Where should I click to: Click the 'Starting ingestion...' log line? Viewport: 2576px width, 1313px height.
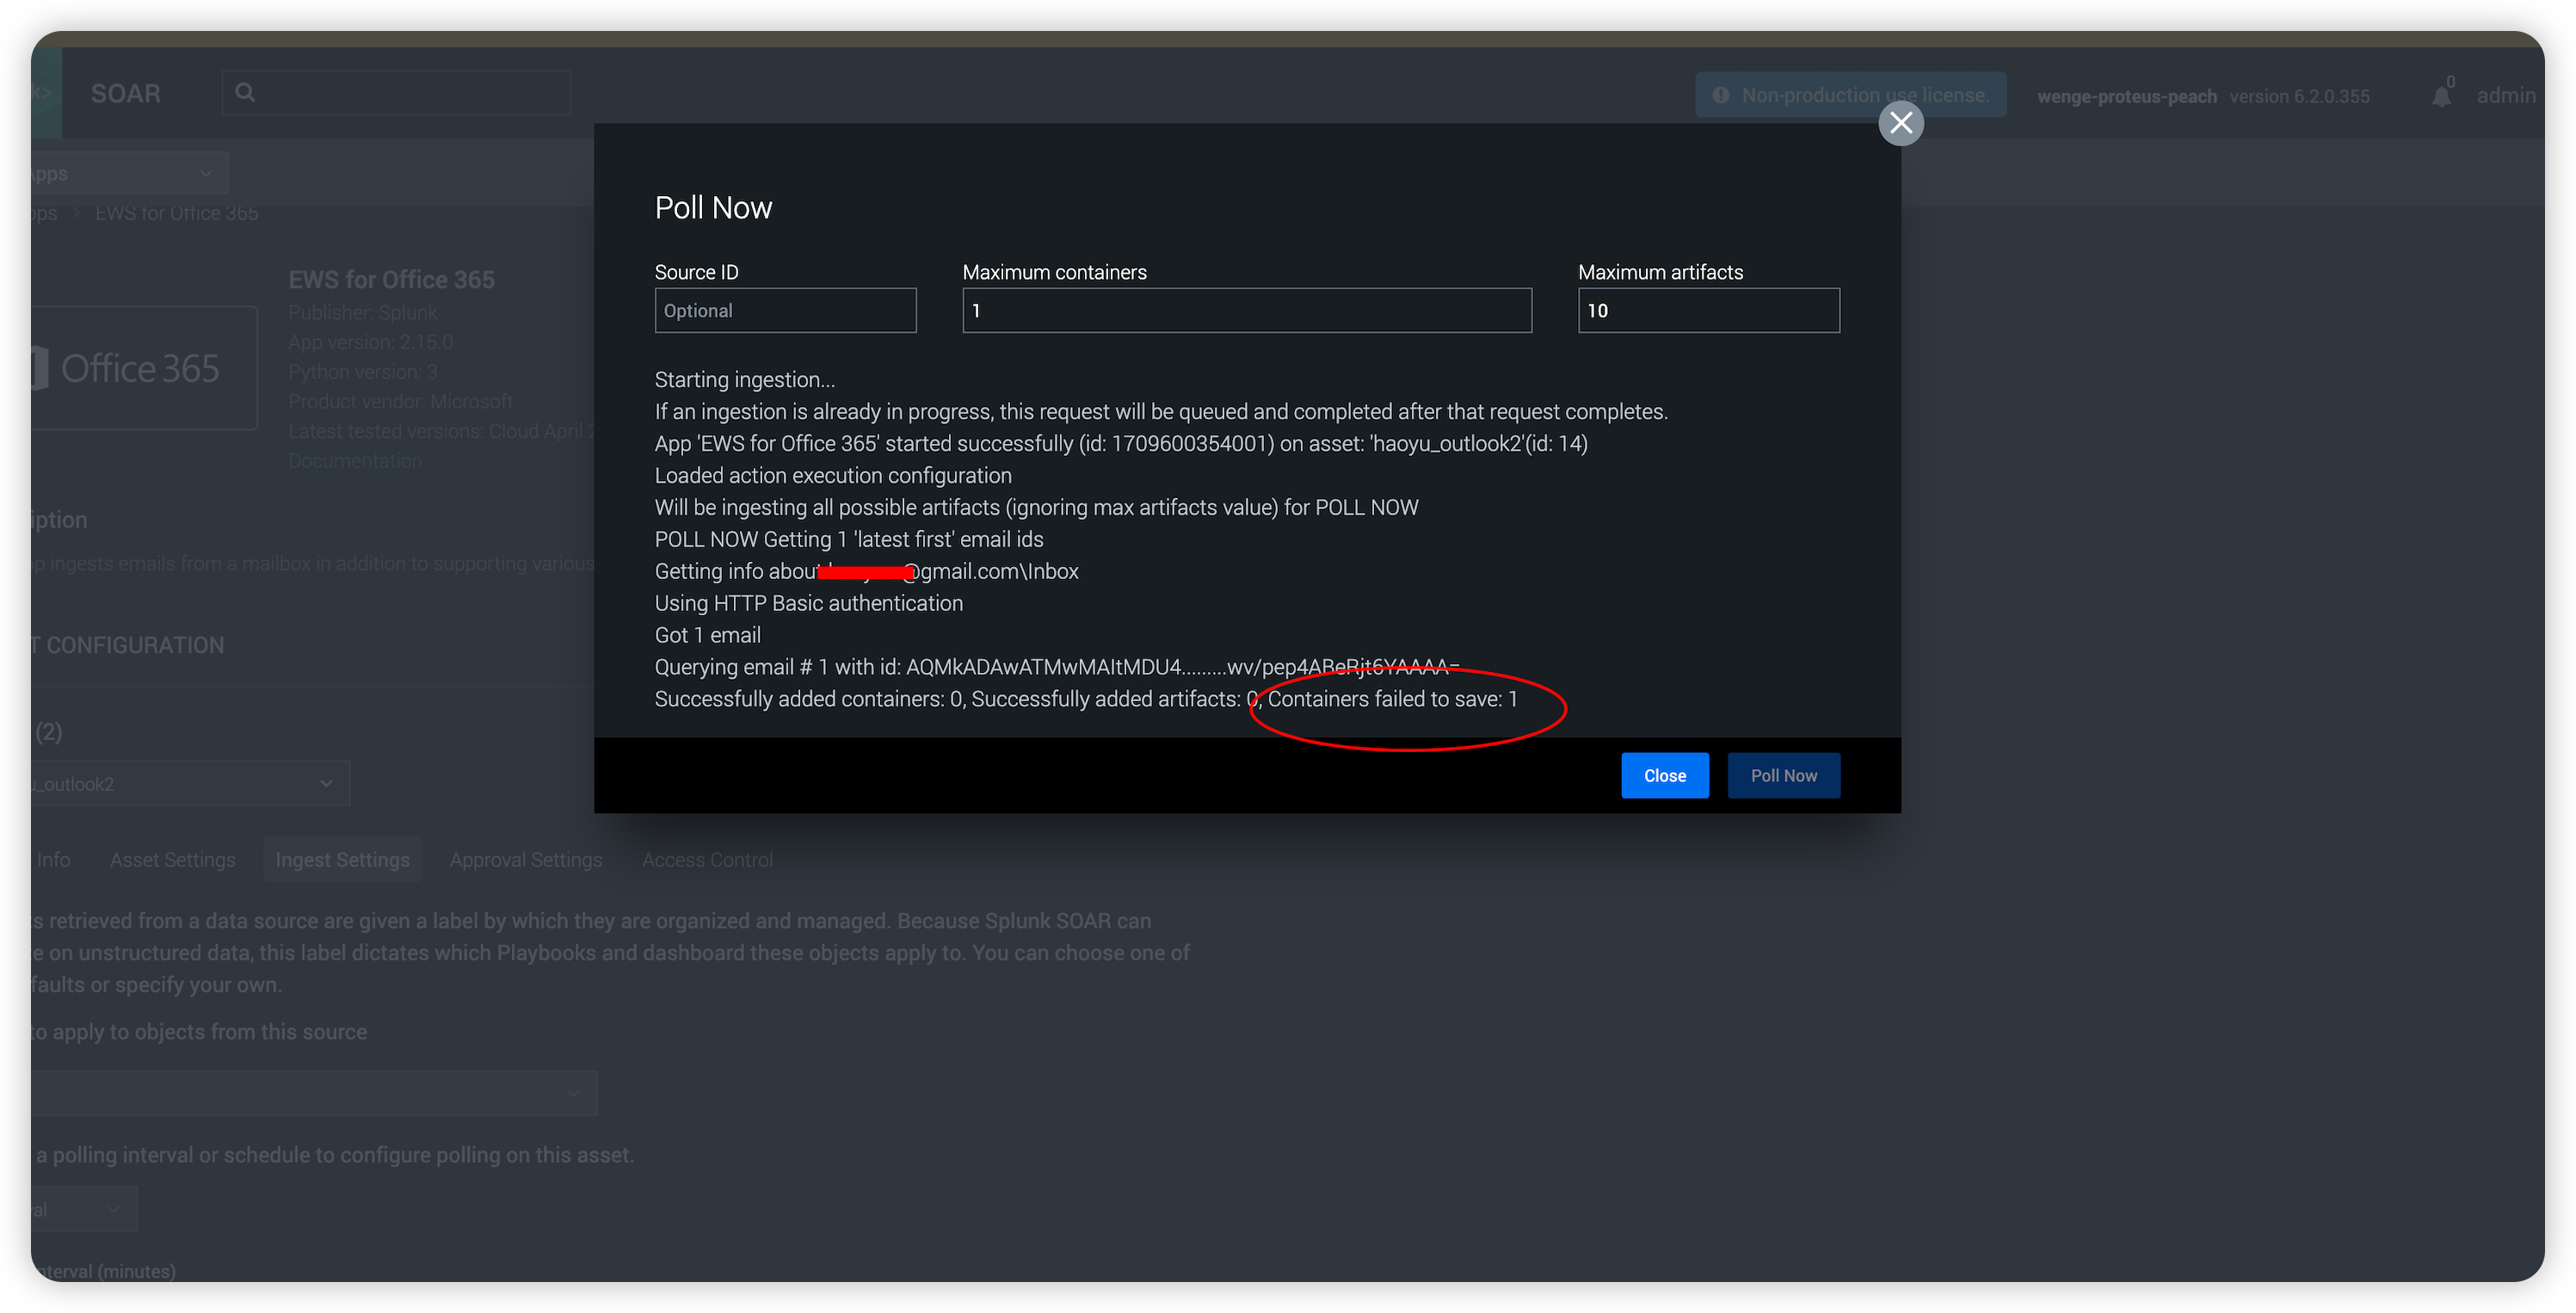point(744,379)
